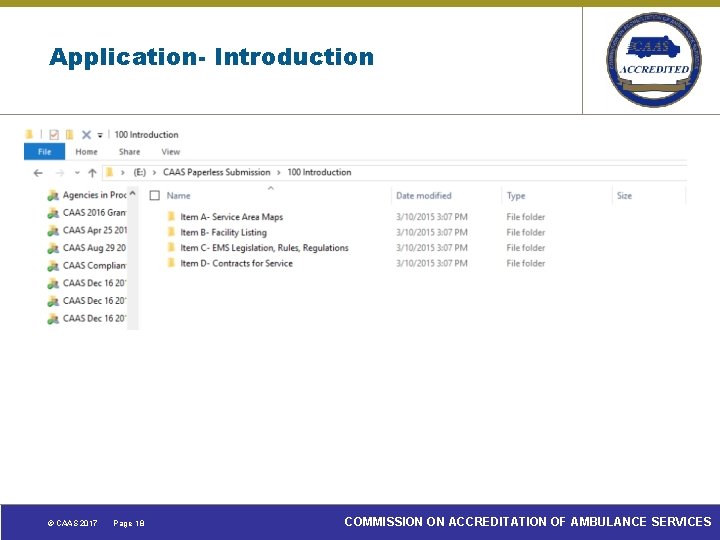Click the CAAS Accredited logo
This screenshot has width=720, height=540.
[653, 60]
